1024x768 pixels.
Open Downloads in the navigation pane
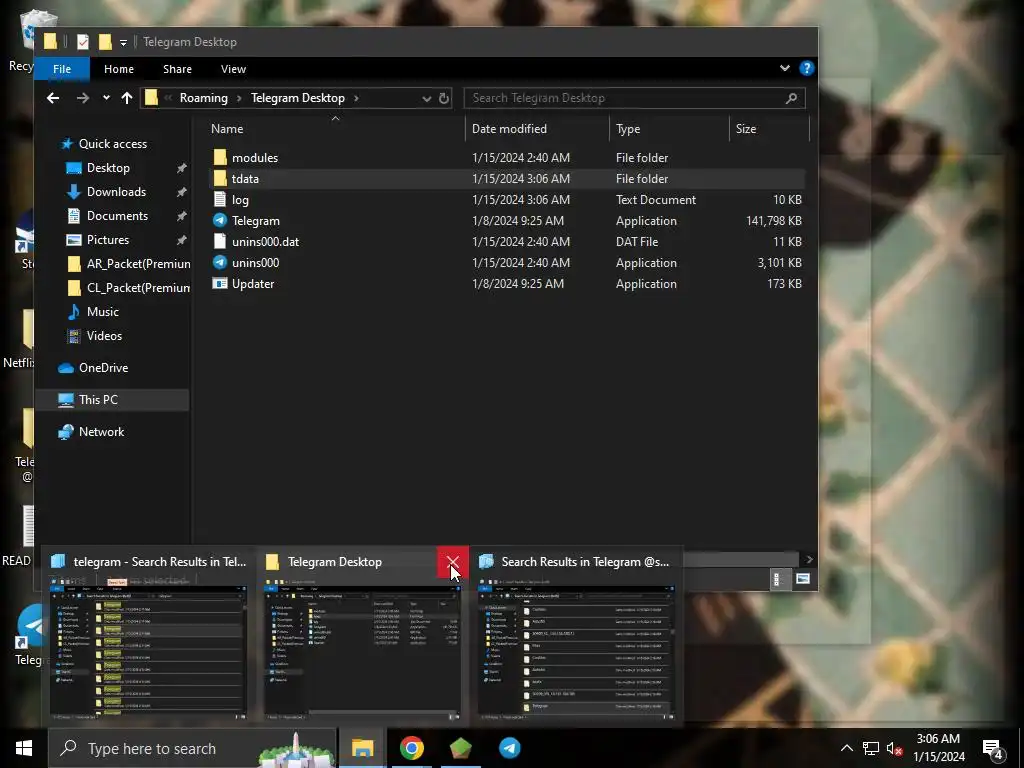116,191
